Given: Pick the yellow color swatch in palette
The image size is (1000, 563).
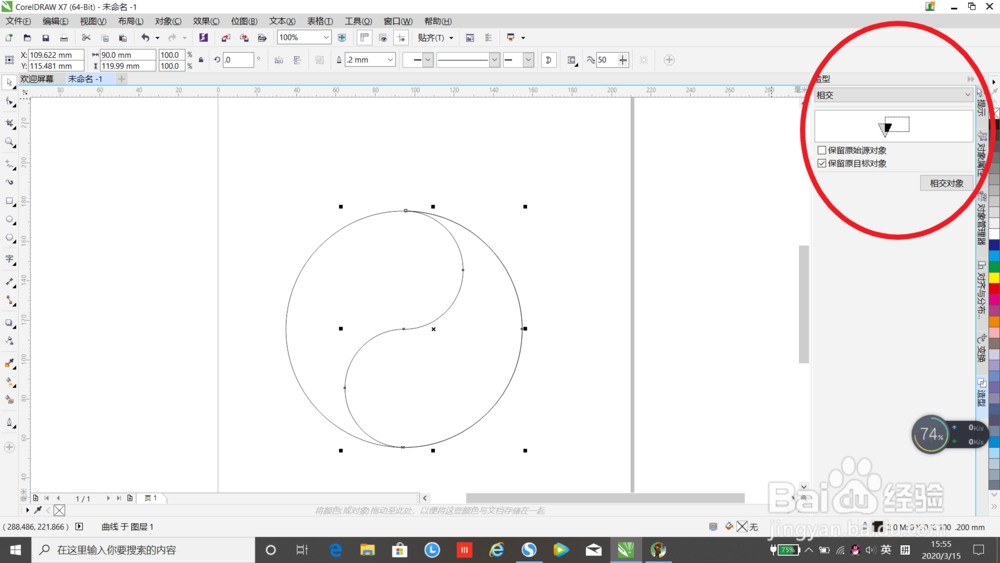Looking at the screenshot, I should (x=994, y=278).
